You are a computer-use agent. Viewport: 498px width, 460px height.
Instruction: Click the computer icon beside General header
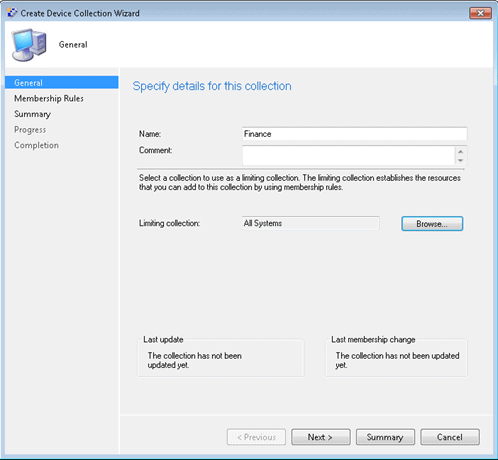point(29,45)
